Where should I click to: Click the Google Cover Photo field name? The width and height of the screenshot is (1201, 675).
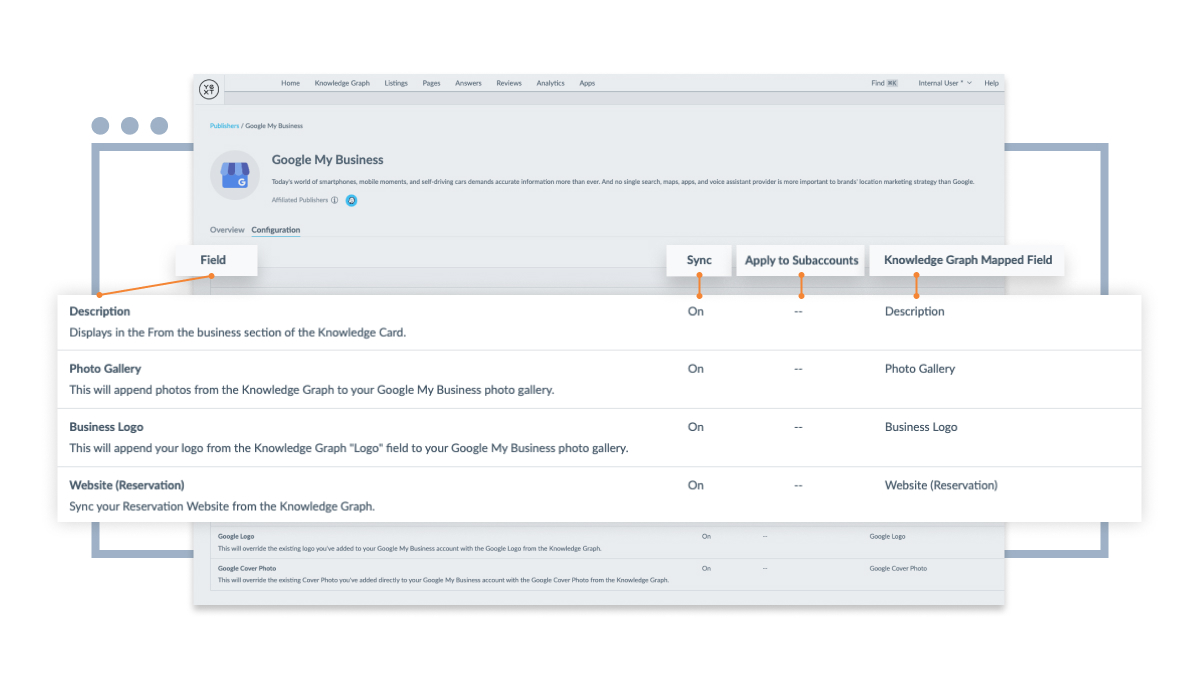coord(247,568)
